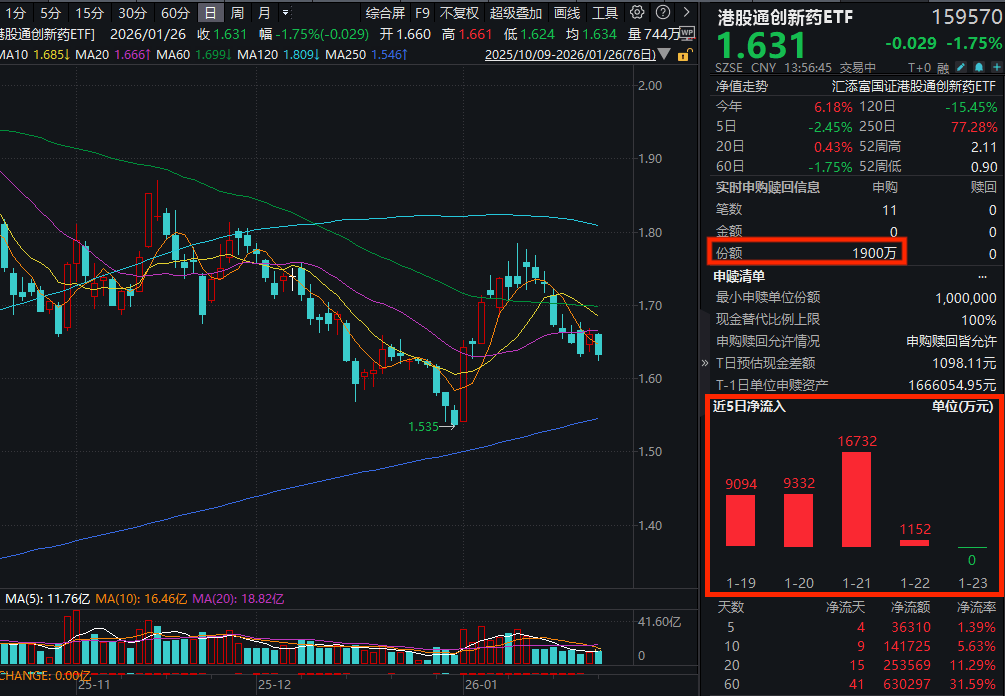
Task: Open the price alert bell icon
Action: tap(977, 66)
